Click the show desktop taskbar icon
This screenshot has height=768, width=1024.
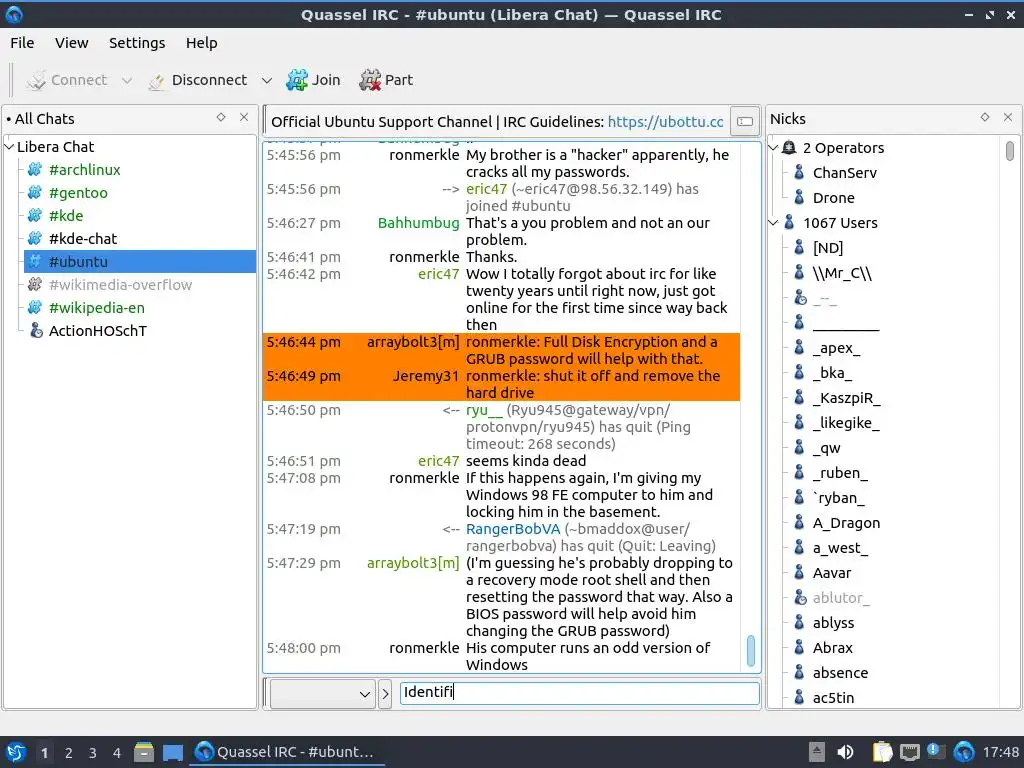tap(173, 753)
